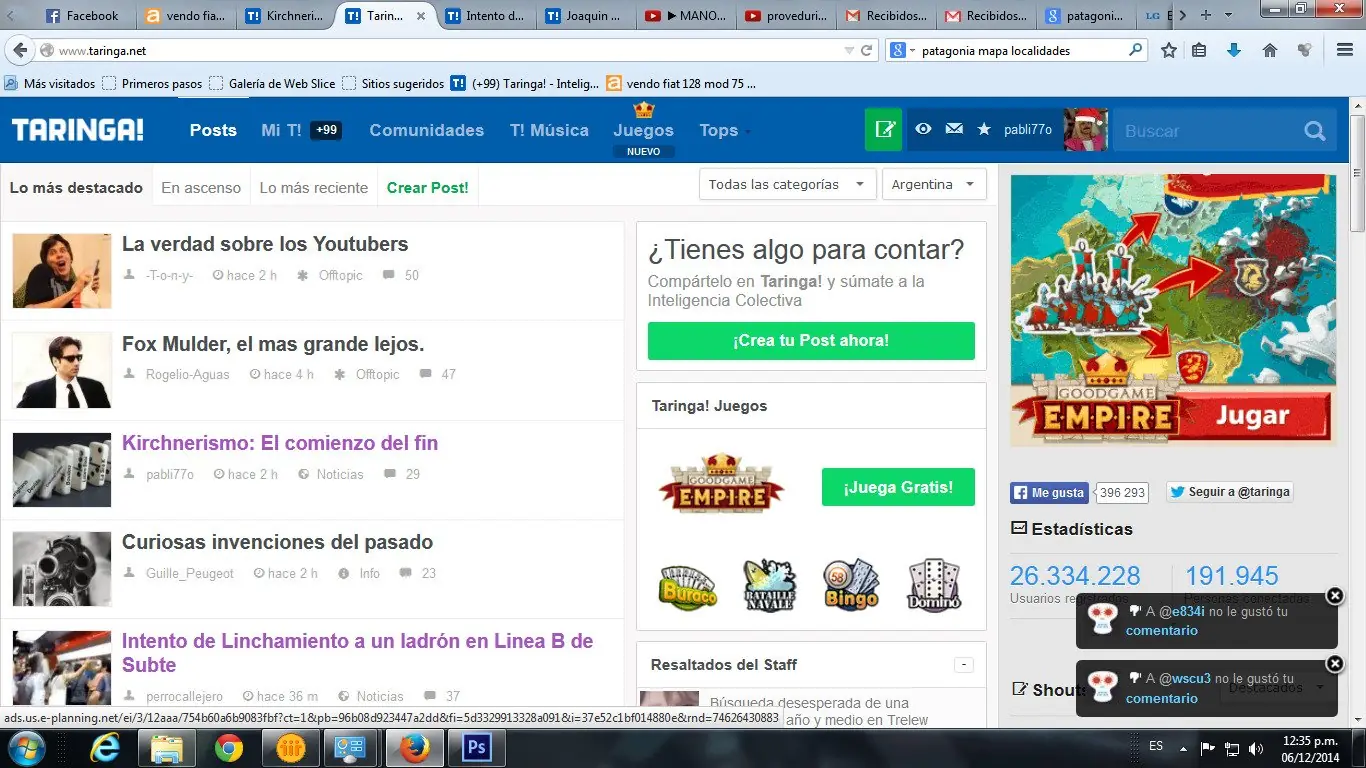Open a new browser tab with plus

[1205, 15]
